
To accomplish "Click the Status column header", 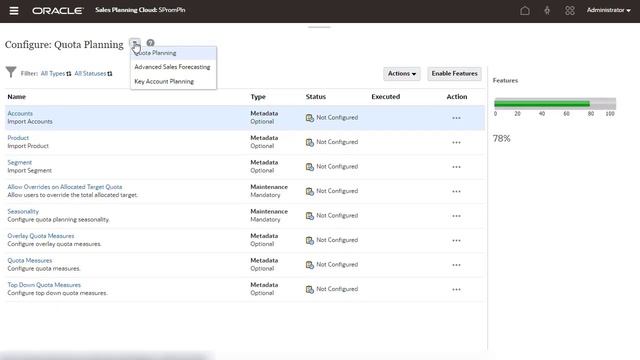I will [x=316, y=97].
